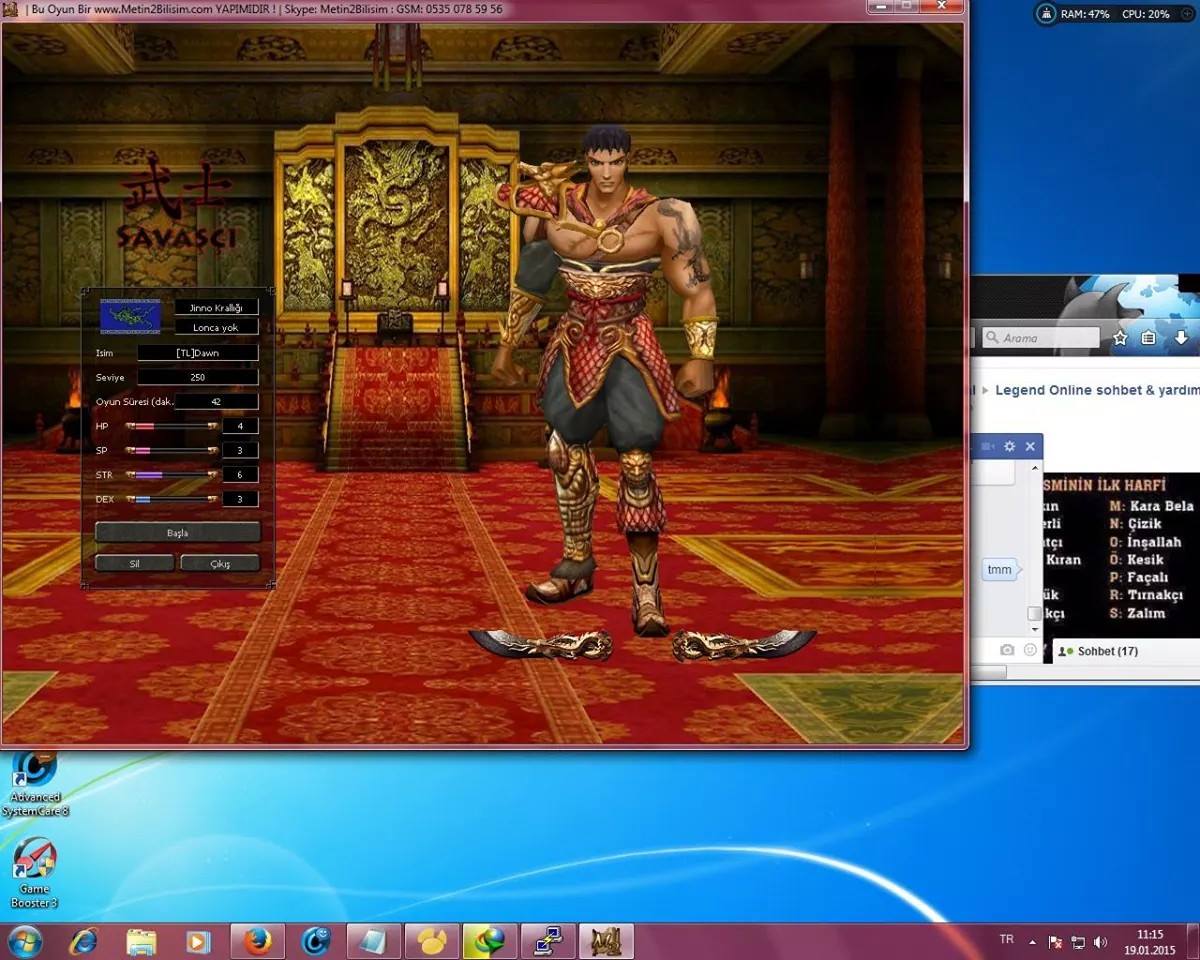This screenshot has width=1200, height=960.
Task: Click the Başla button to start the game
Action: click(177, 532)
